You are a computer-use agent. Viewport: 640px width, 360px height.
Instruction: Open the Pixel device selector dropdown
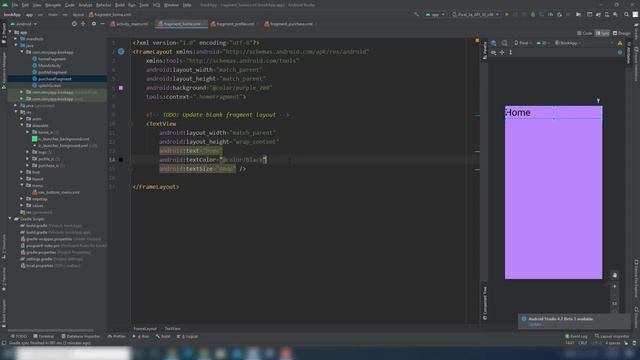[476, 14]
